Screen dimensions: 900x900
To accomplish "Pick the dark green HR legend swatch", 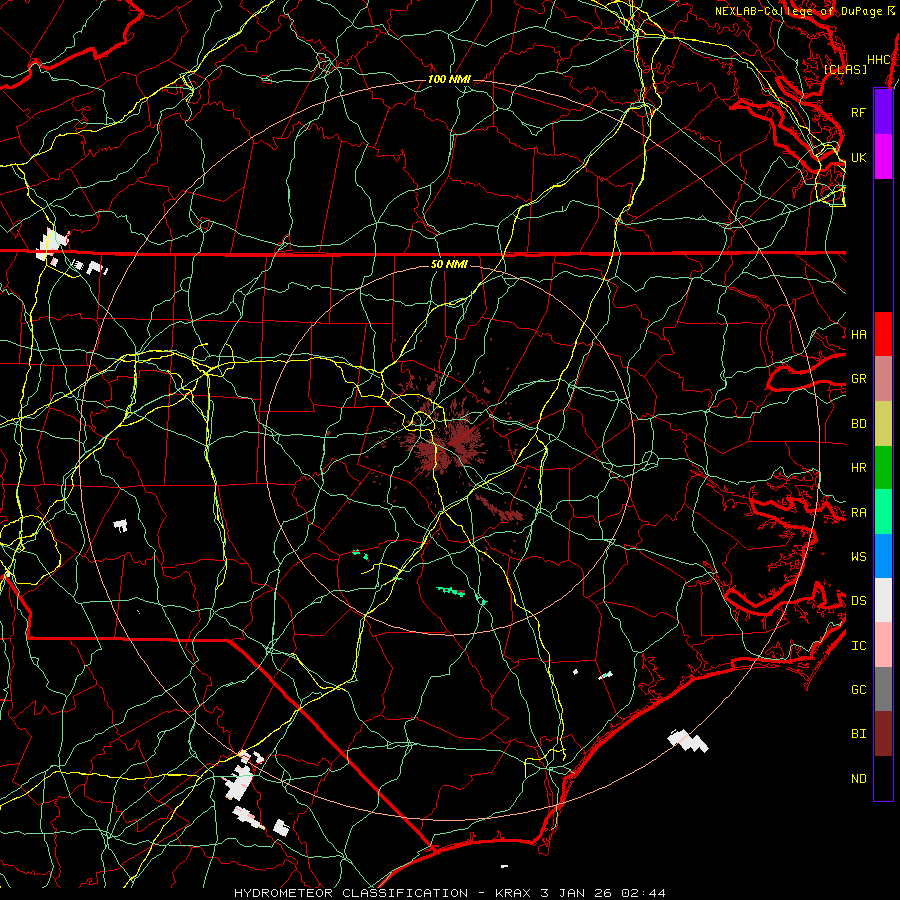I will coord(883,467).
